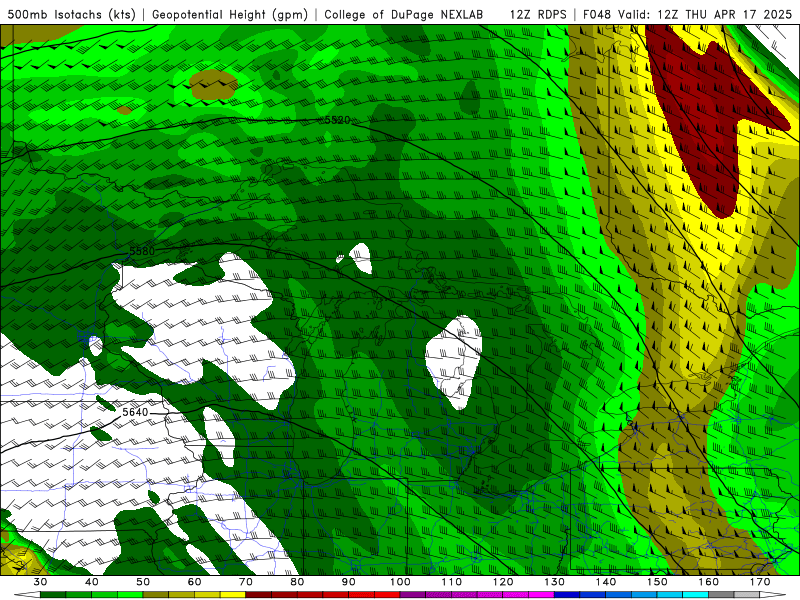Click the 160 value on the color scale
This screenshot has width=800, height=600.
709,582
